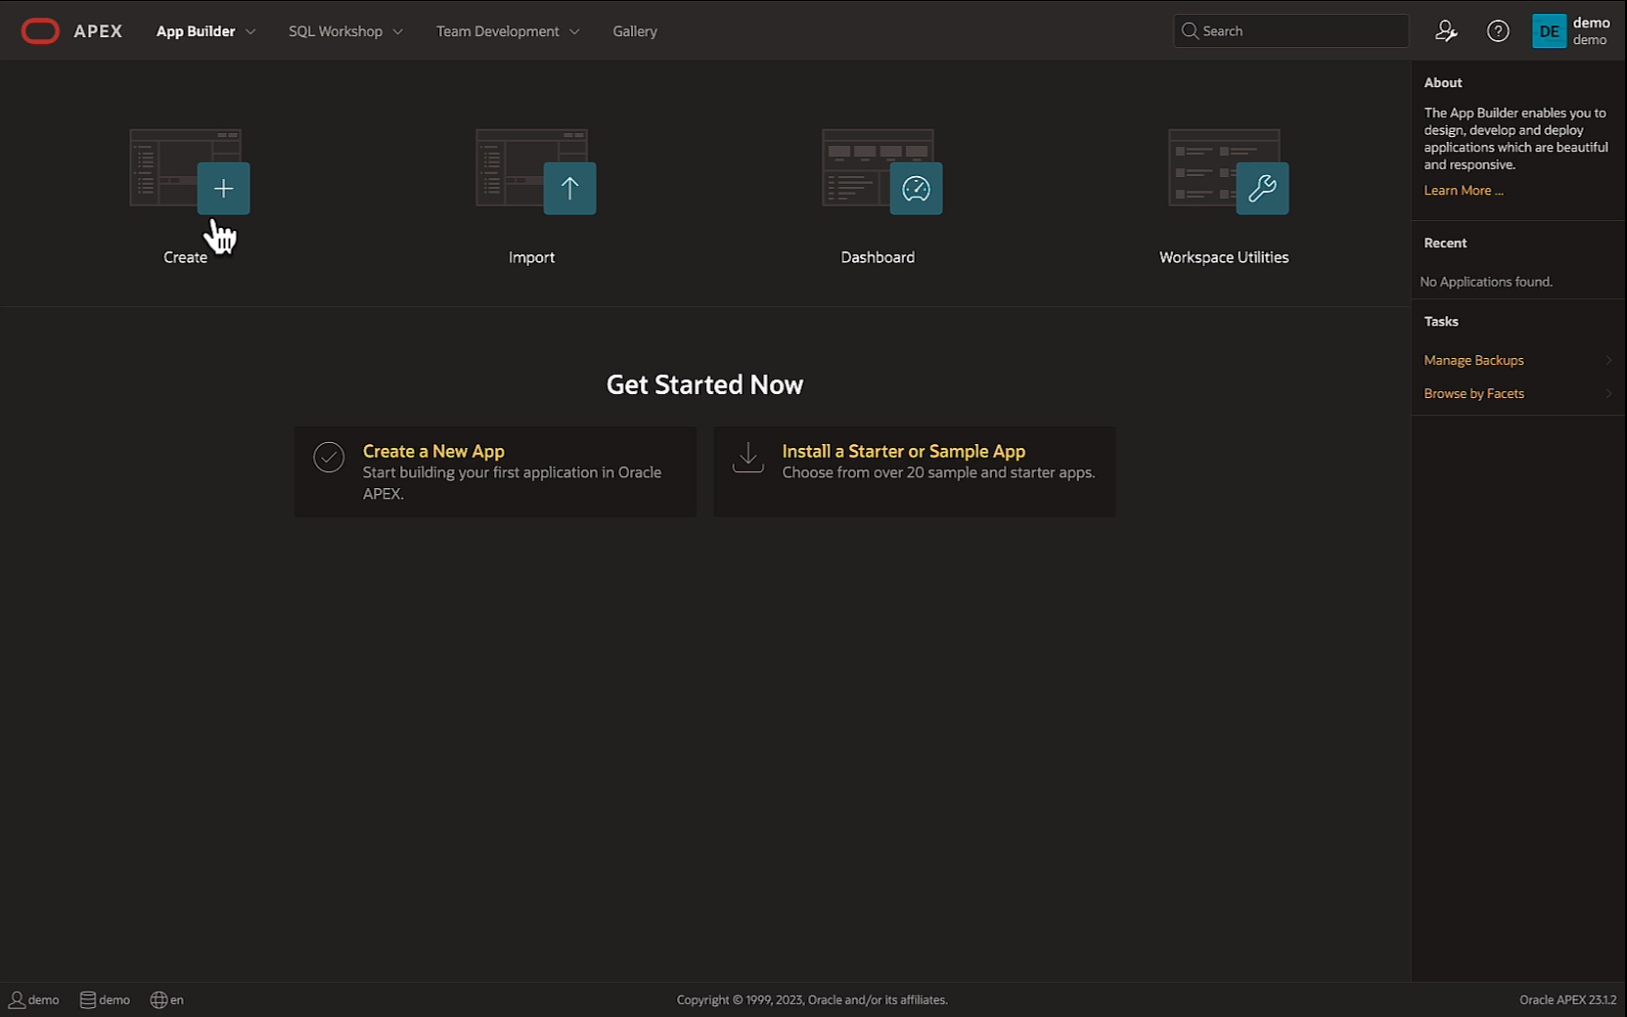Click the Create label
The image size is (1627, 1017).
click(x=185, y=257)
